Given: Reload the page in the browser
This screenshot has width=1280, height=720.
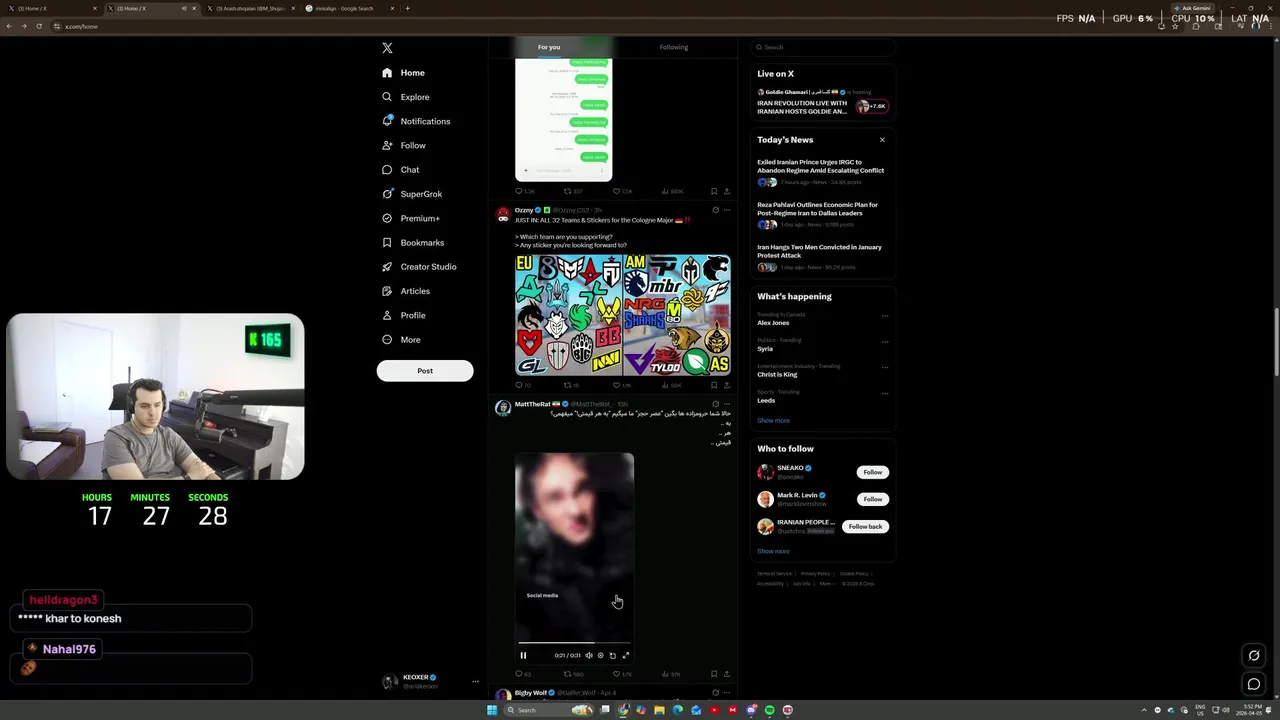Looking at the screenshot, I should tap(39, 26).
